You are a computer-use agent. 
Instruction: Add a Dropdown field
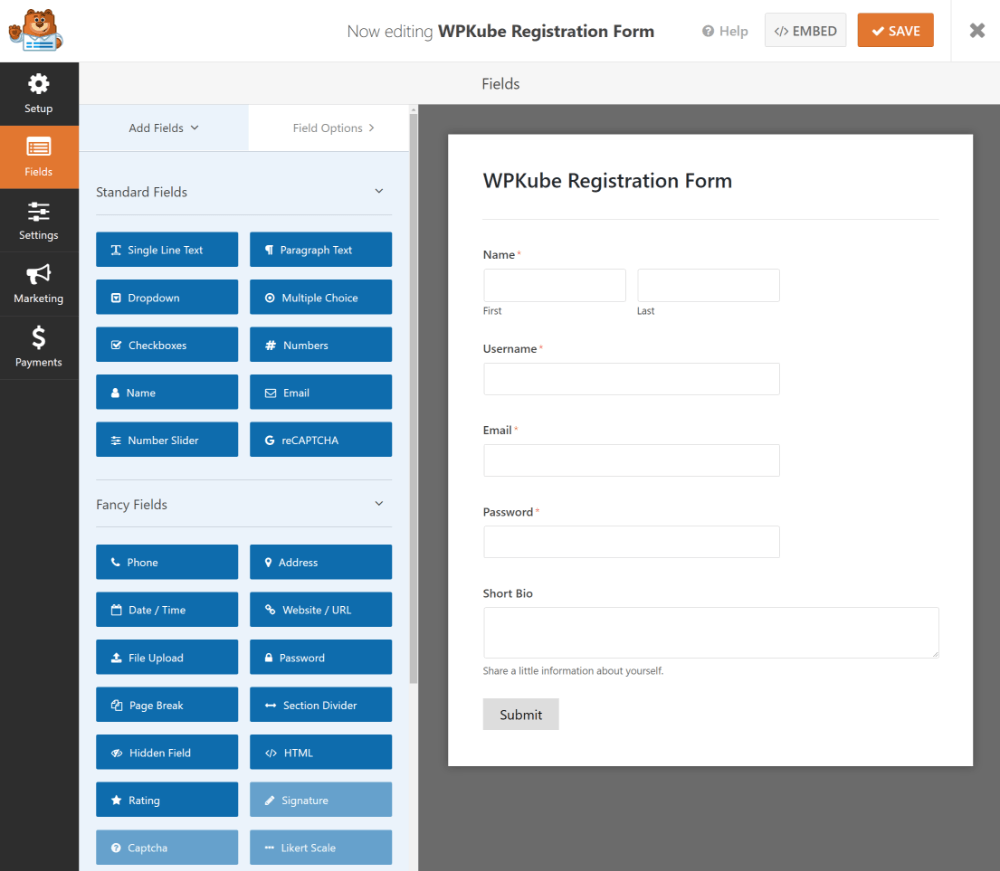point(167,297)
